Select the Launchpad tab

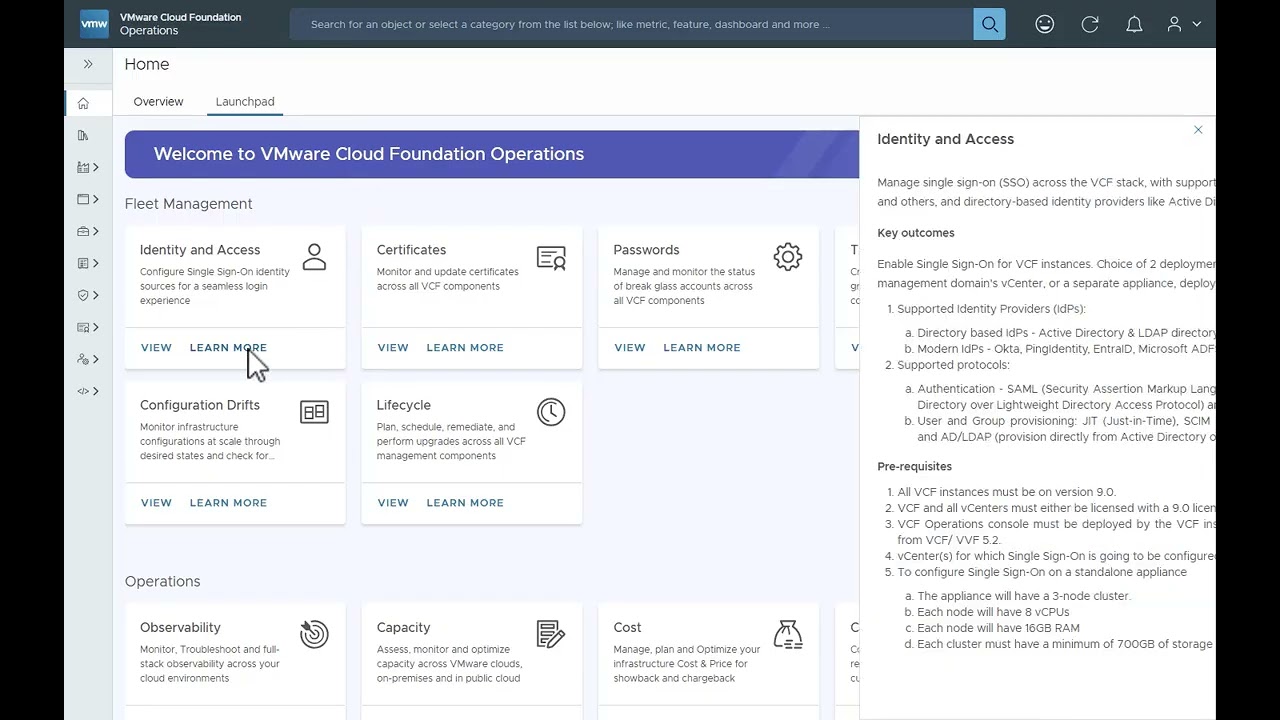pyautogui.click(x=245, y=101)
